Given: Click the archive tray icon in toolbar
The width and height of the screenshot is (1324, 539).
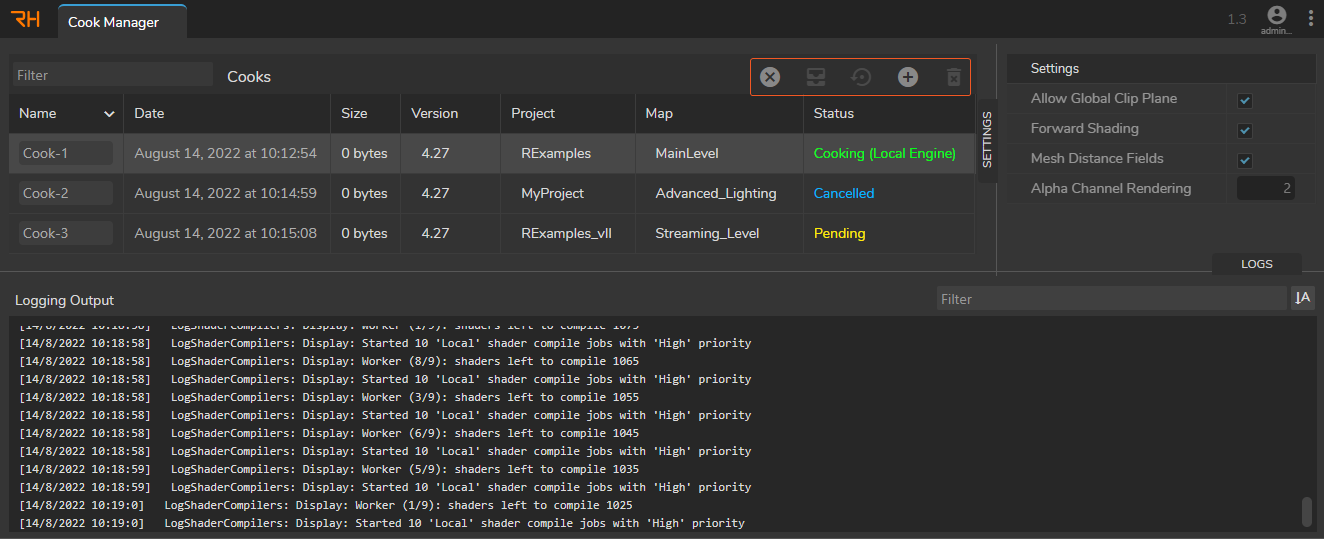Looking at the screenshot, I should tap(816, 77).
